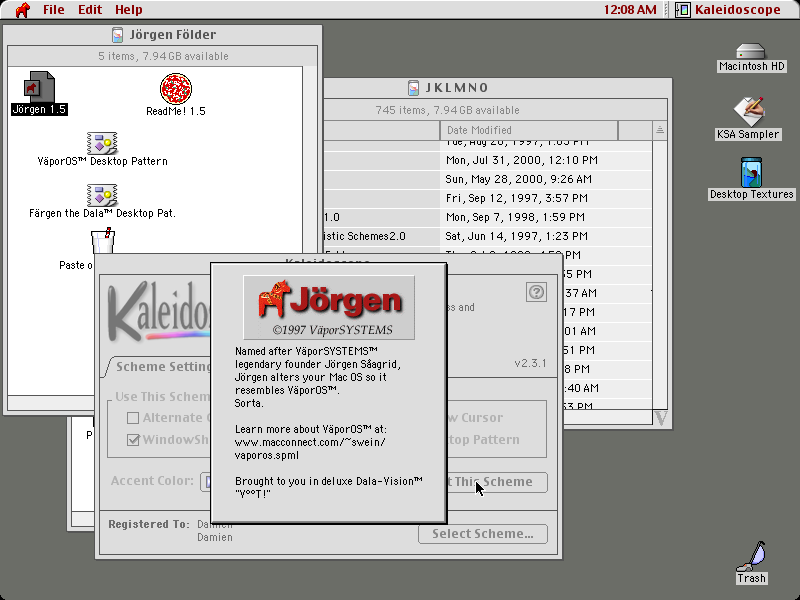Click the Kaleidoscope application icon in the menu bar
Viewport: 800px width, 600px height.
click(x=683, y=10)
